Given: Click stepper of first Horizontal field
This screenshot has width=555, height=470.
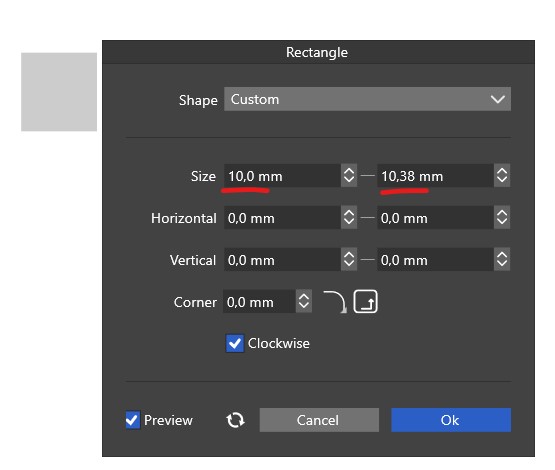Looking at the screenshot, I should point(349,218).
